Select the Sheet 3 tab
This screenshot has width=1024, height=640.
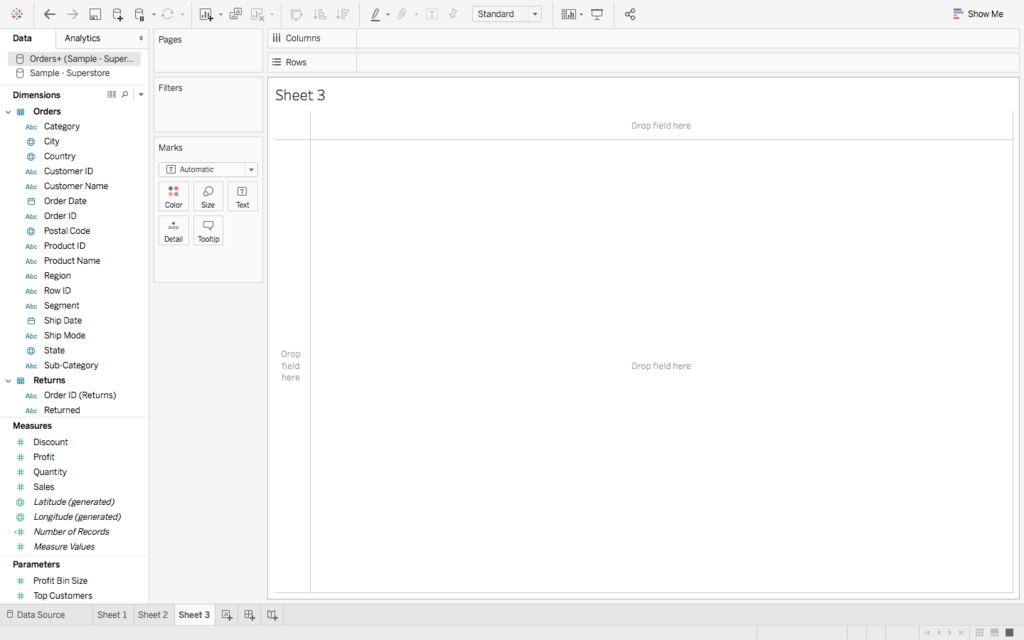pos(194,615)
